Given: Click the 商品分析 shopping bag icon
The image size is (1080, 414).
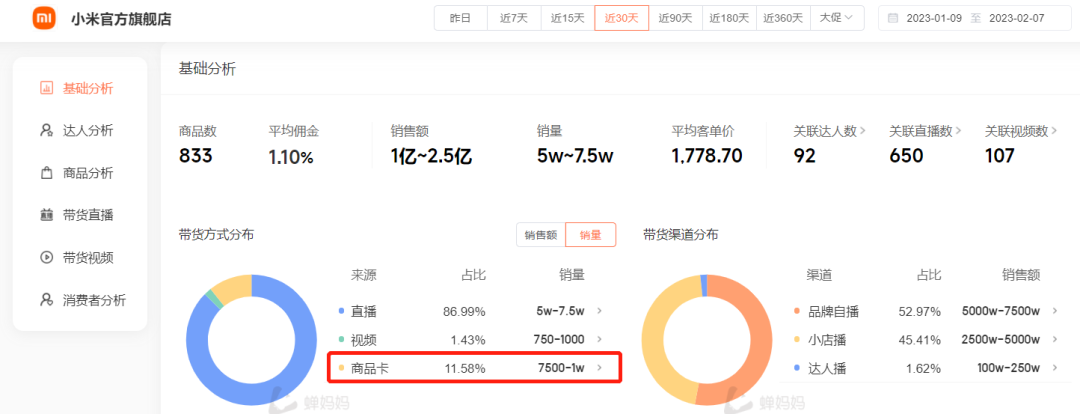Looking at the screenshot, I should coord(47,174).
